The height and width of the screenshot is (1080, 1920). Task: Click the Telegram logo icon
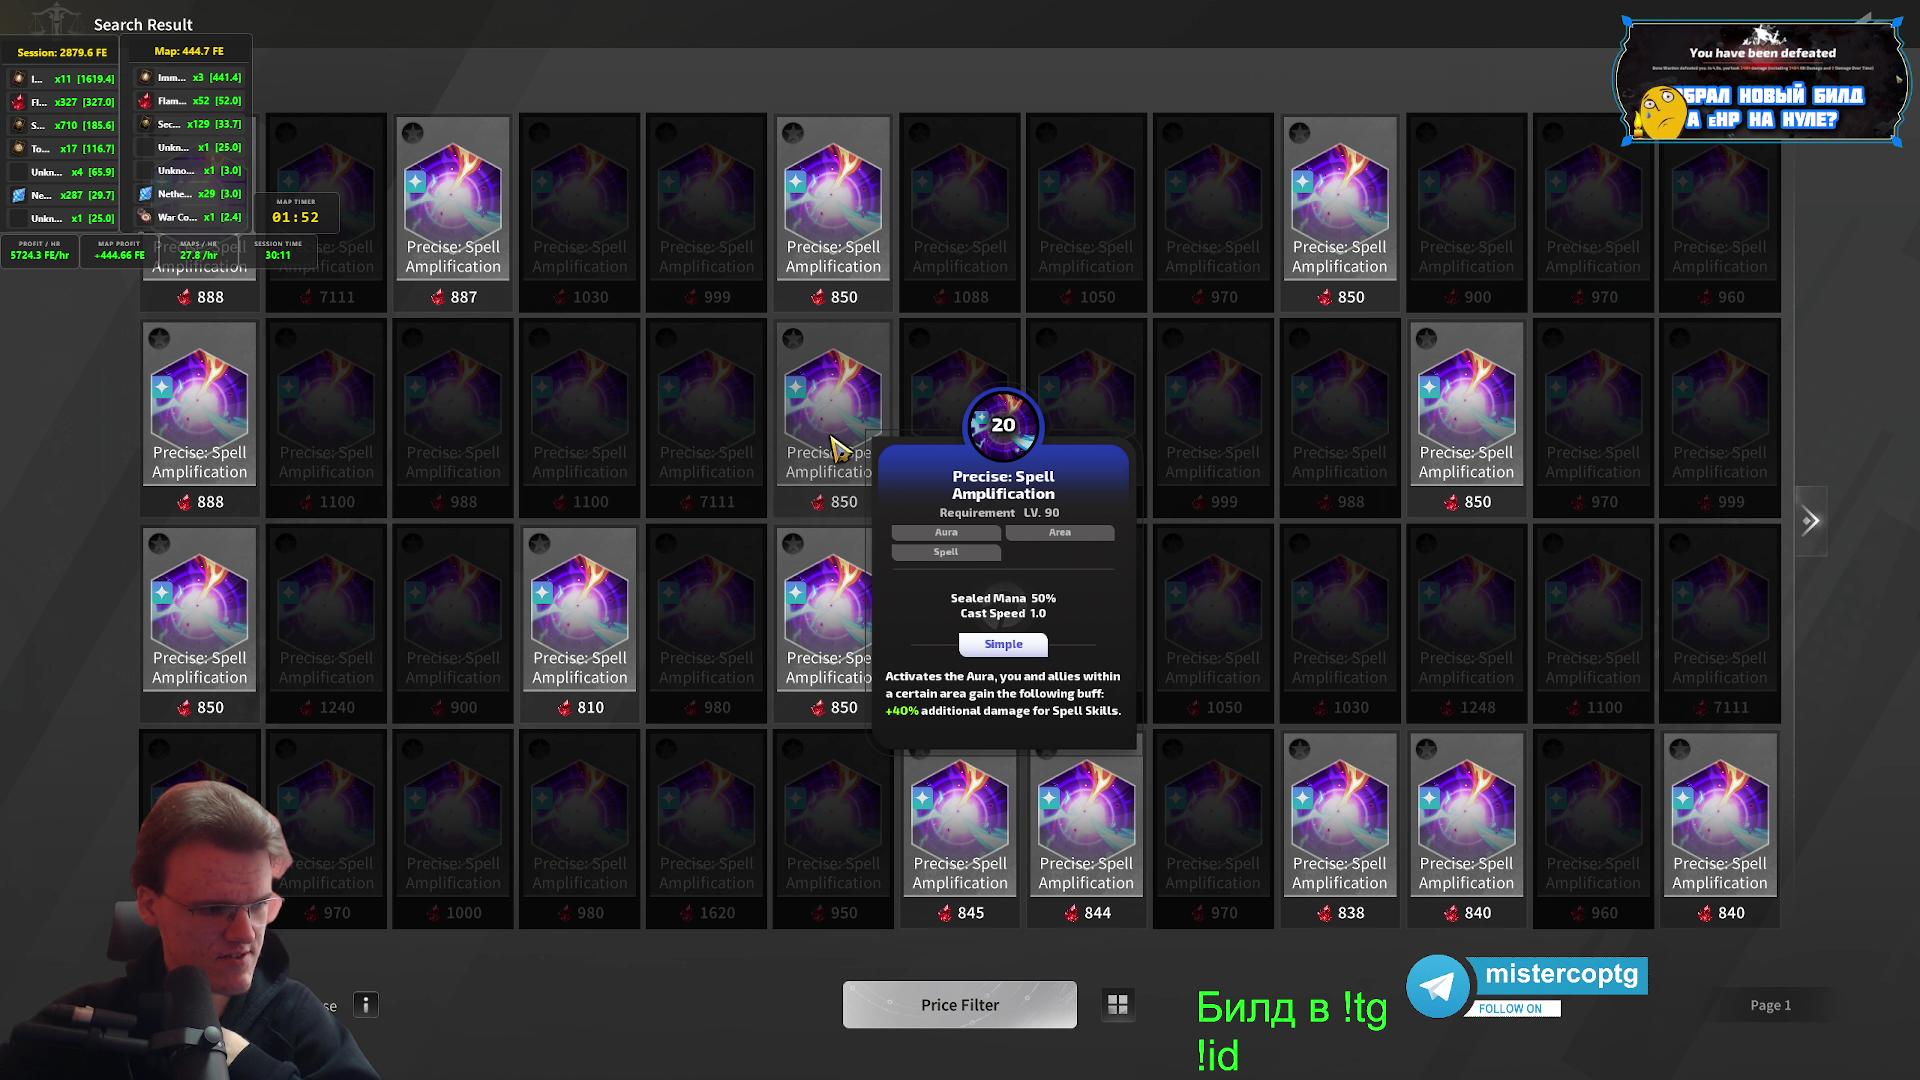(x=1437, y=986)
